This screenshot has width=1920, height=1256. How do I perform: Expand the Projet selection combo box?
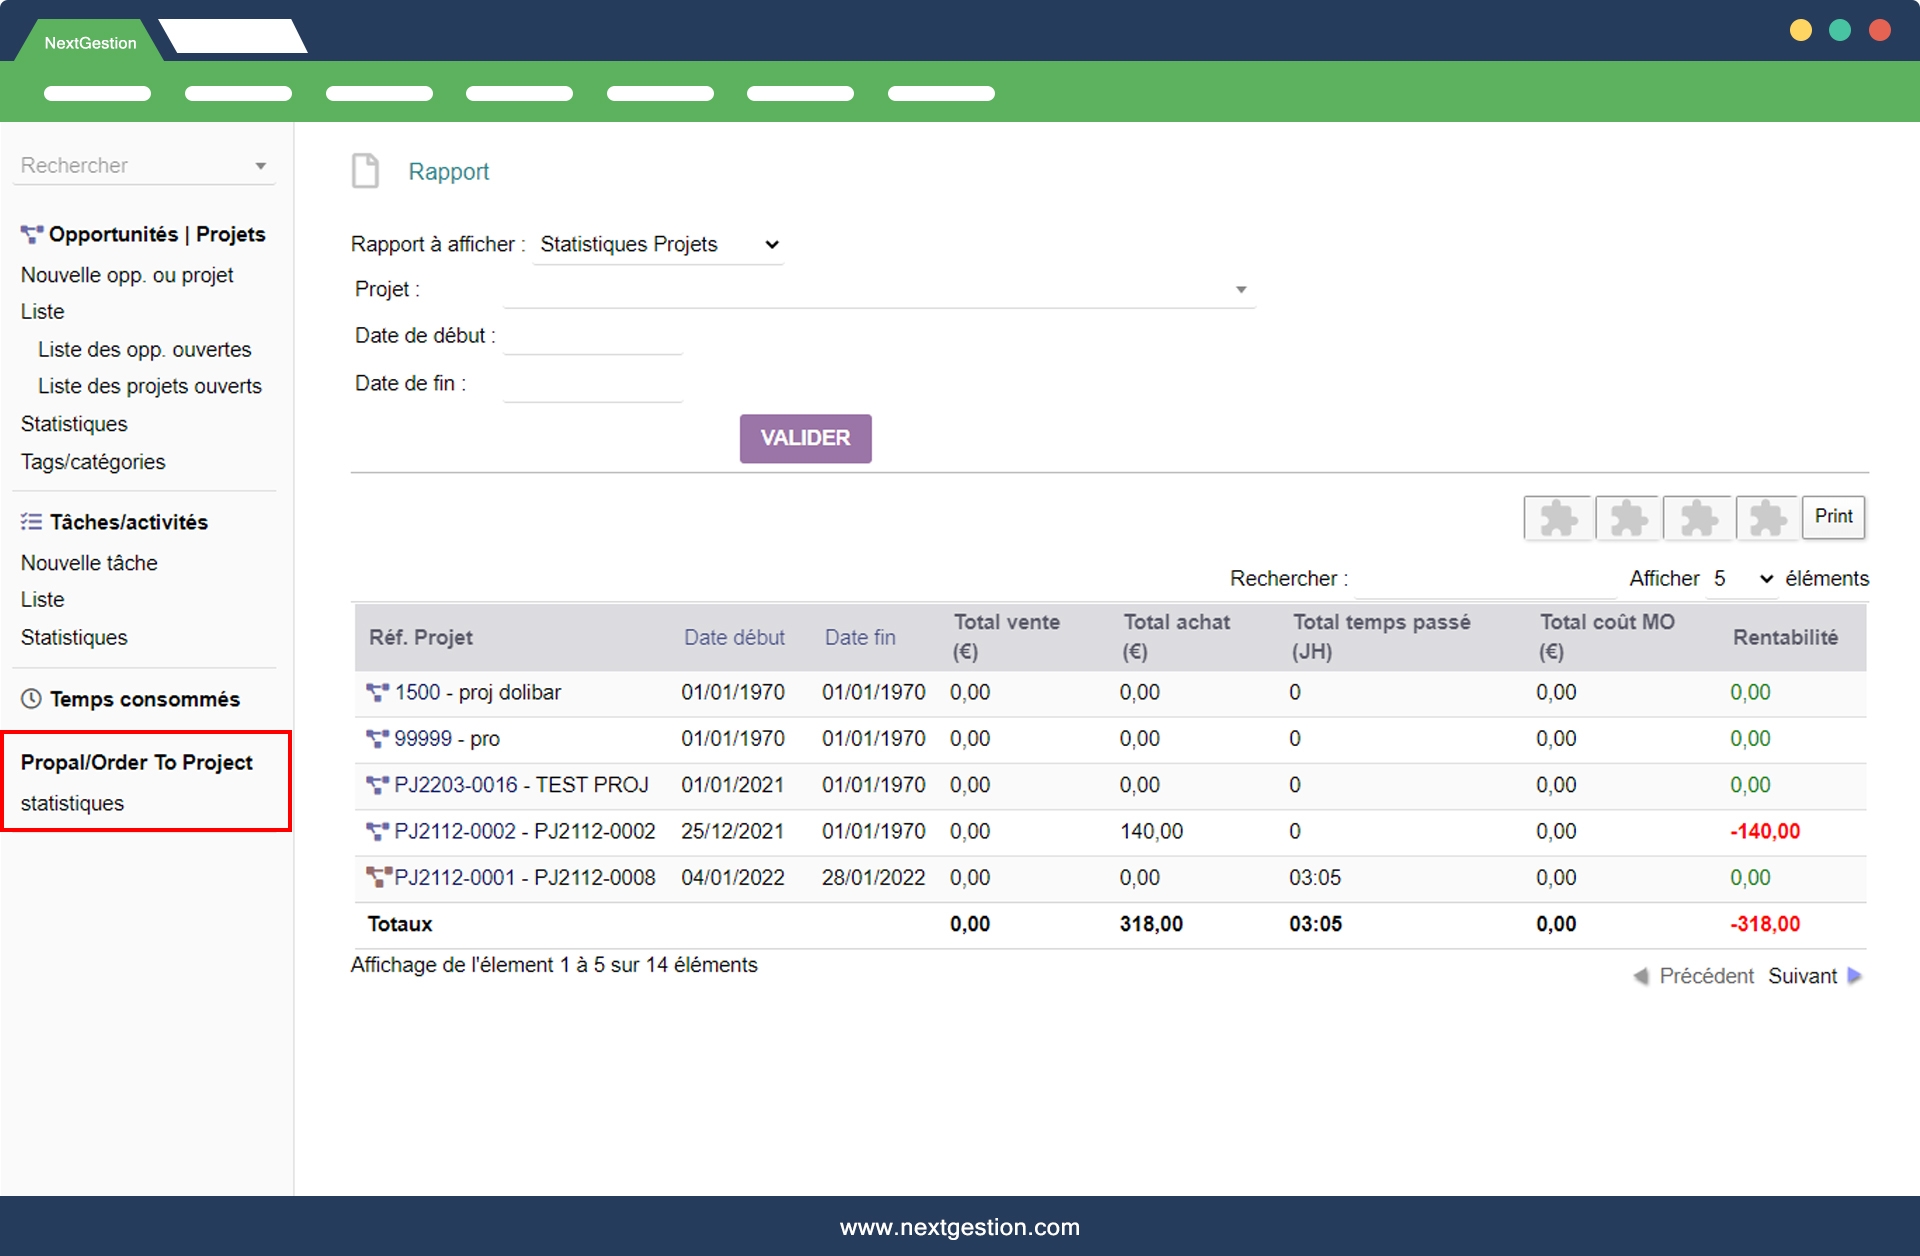click(x=1241, y=290)
